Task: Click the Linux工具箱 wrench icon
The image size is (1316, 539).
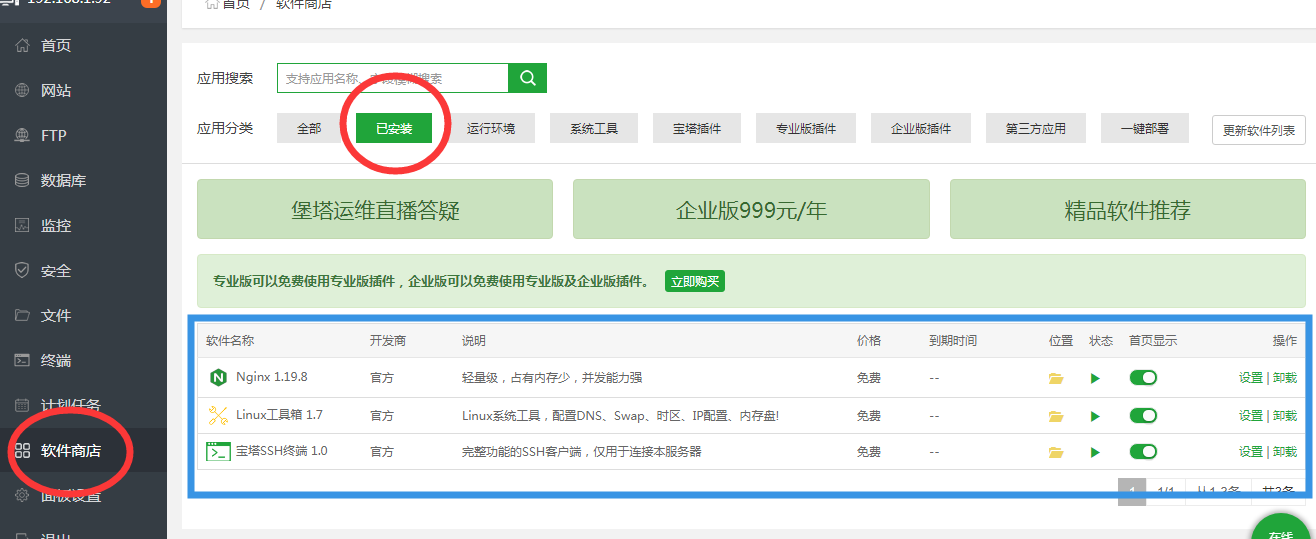Action: (x=218, y=415)
